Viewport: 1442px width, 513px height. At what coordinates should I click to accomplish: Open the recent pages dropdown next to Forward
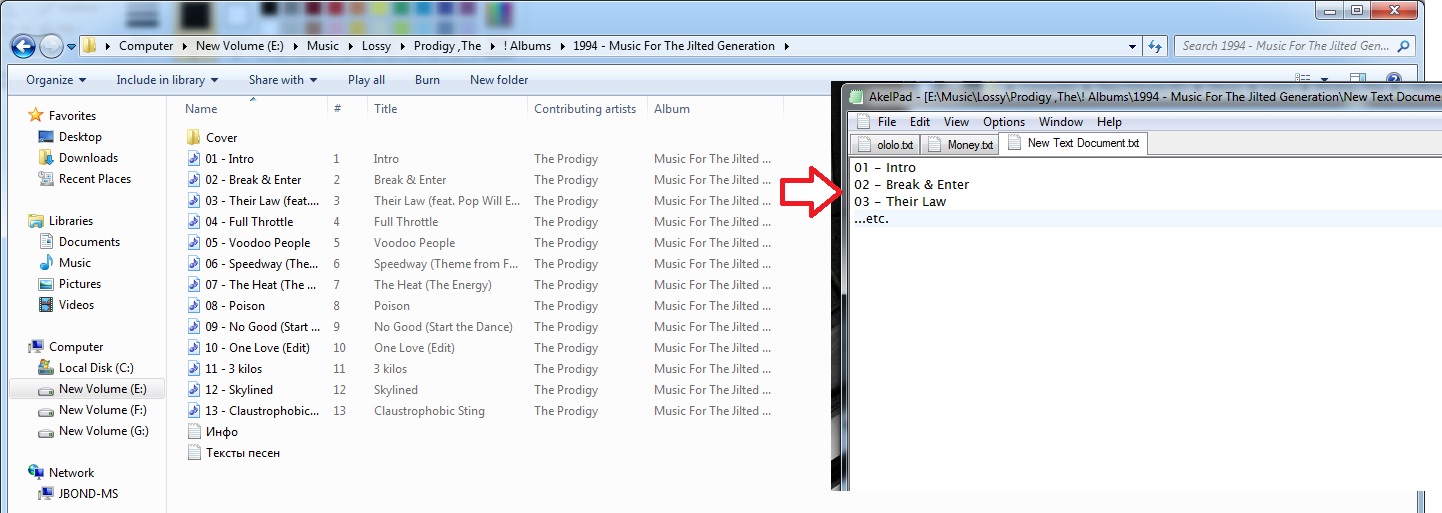coord(70,46)
